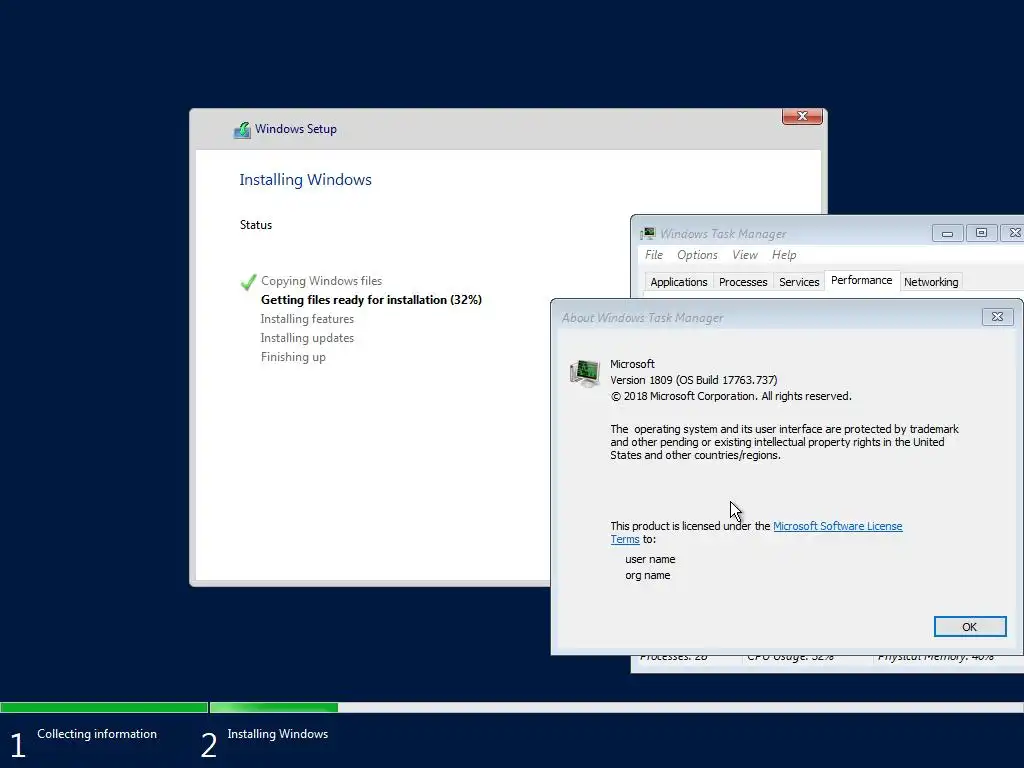1024x768 pixels.
Task: Open the Microsoft Software License Terms link
Action: click(837, 526)
